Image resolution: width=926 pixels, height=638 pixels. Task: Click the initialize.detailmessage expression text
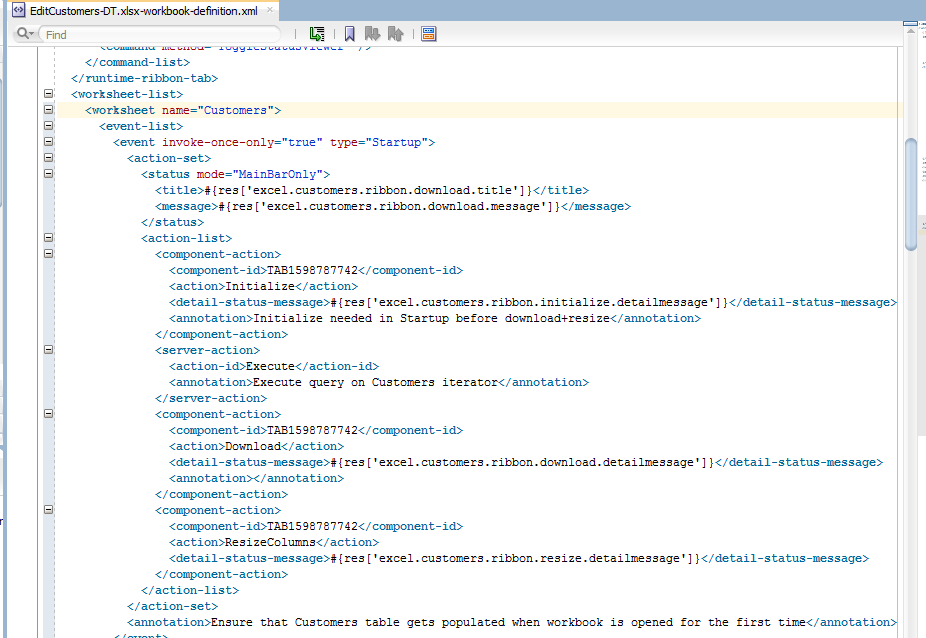[x=529, y=302]
